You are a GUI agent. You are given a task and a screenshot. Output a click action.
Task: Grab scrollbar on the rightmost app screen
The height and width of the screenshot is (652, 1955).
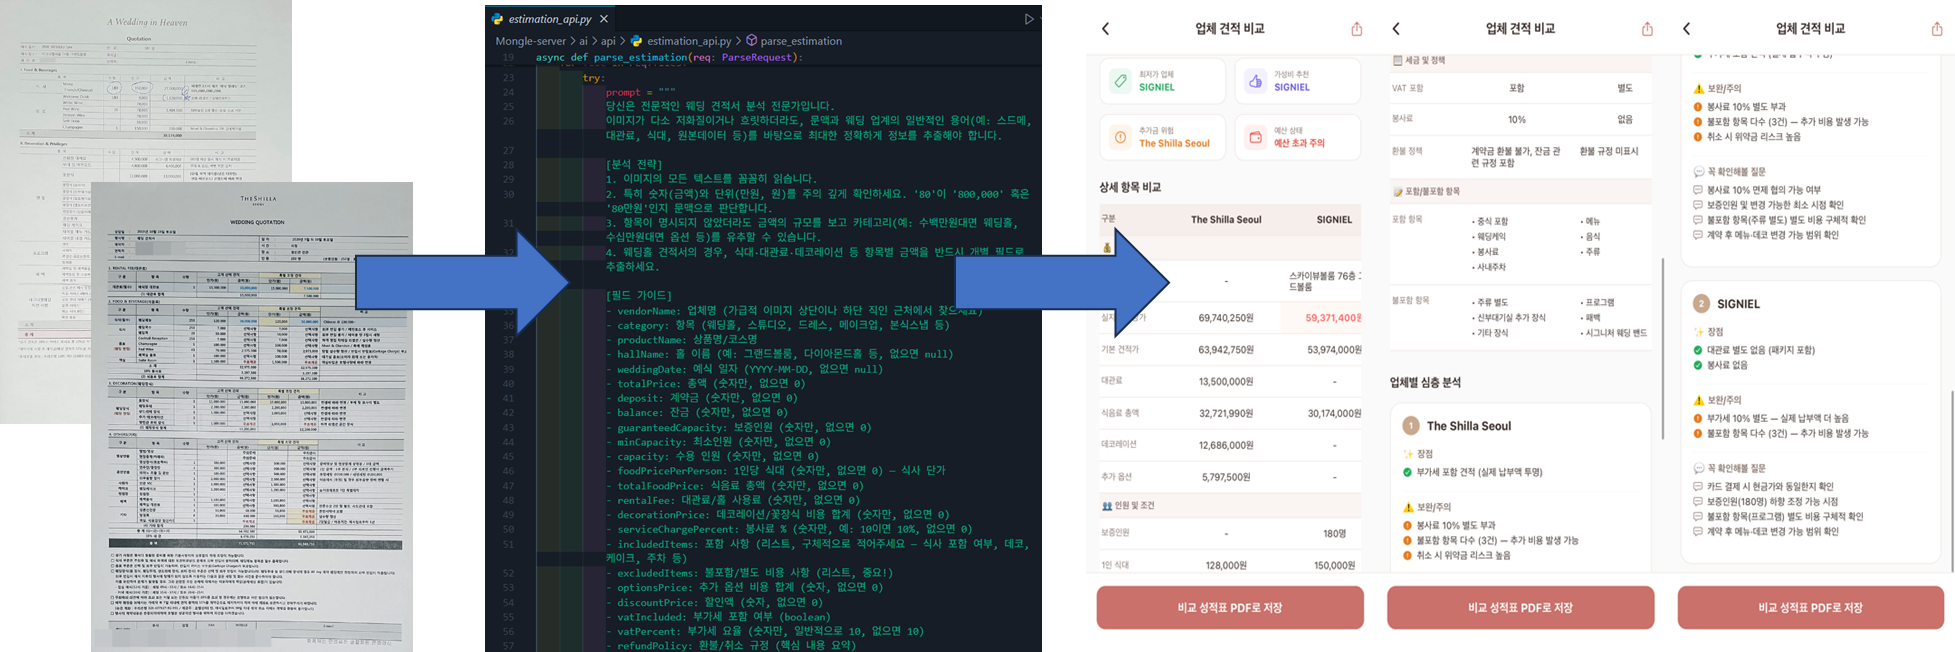coord(1952,480)
